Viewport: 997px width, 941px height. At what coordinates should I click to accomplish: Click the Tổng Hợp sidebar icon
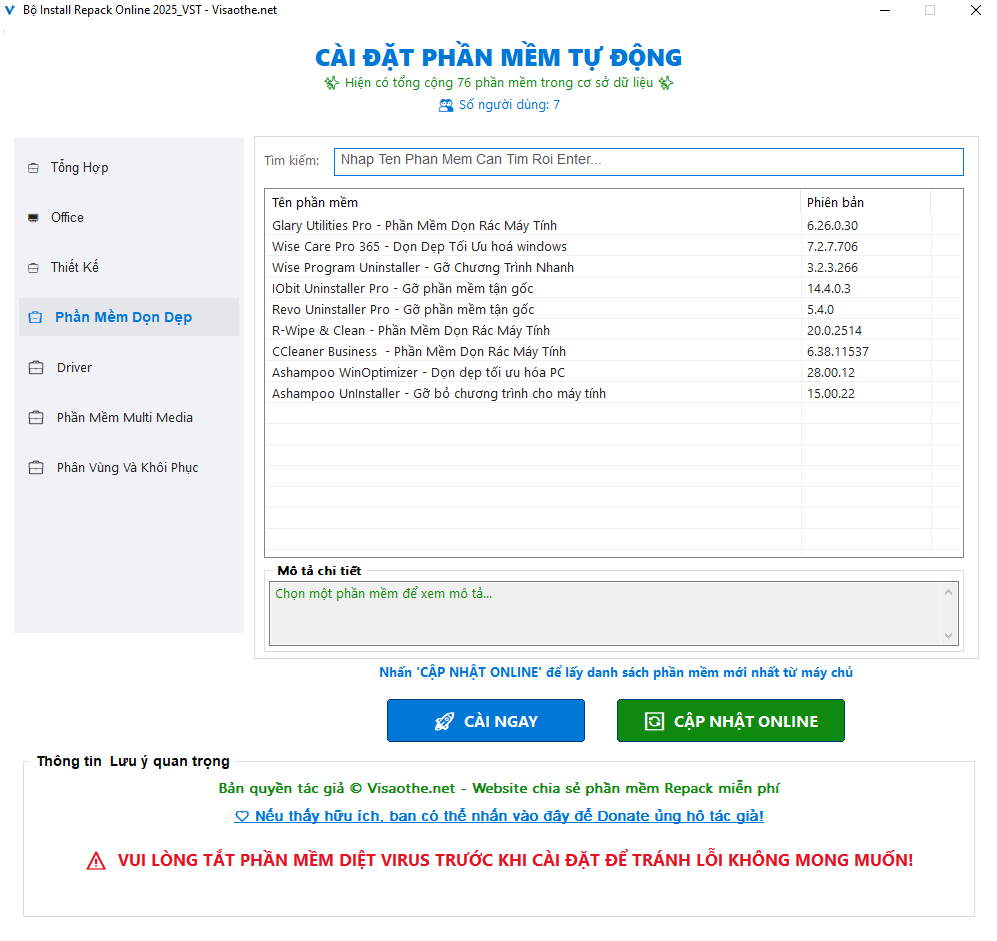[x=33, y=168]
